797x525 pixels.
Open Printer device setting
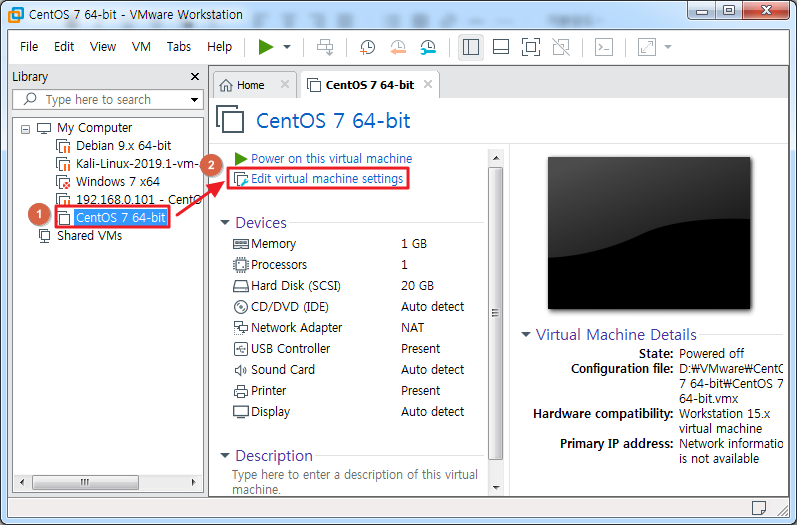[x=268, y=391]
